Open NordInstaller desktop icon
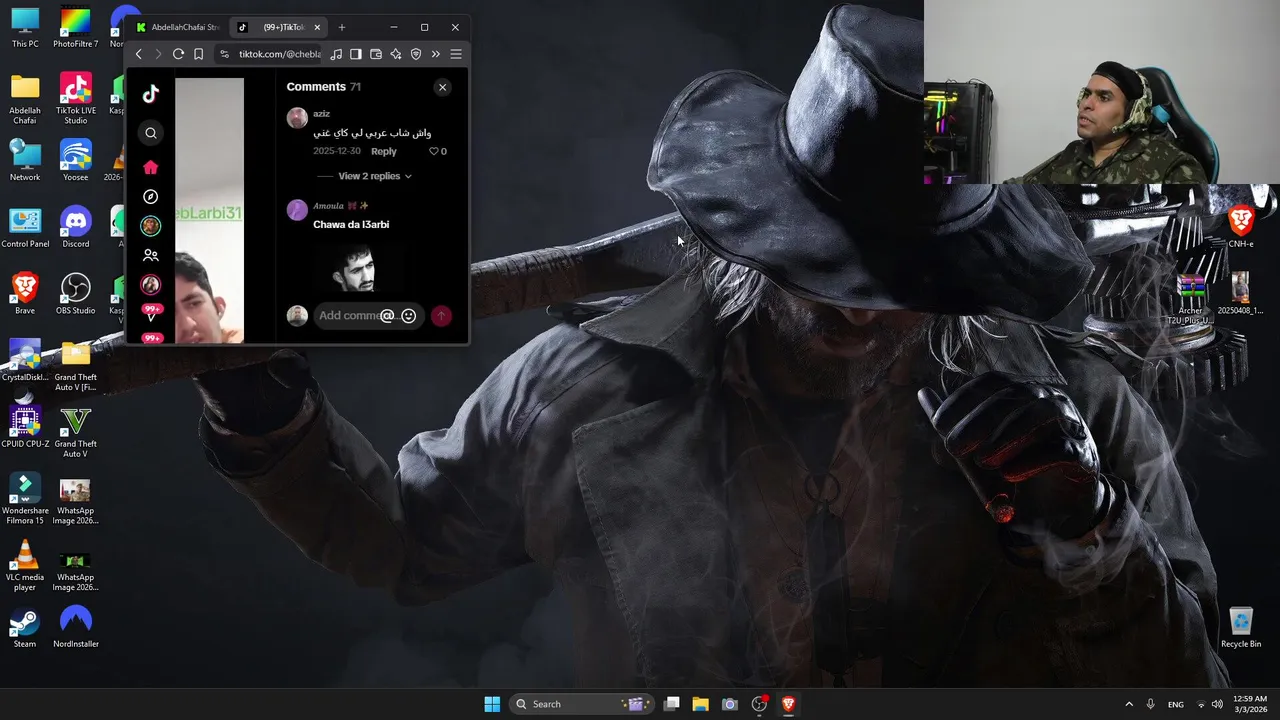 (x=75, y=628)
